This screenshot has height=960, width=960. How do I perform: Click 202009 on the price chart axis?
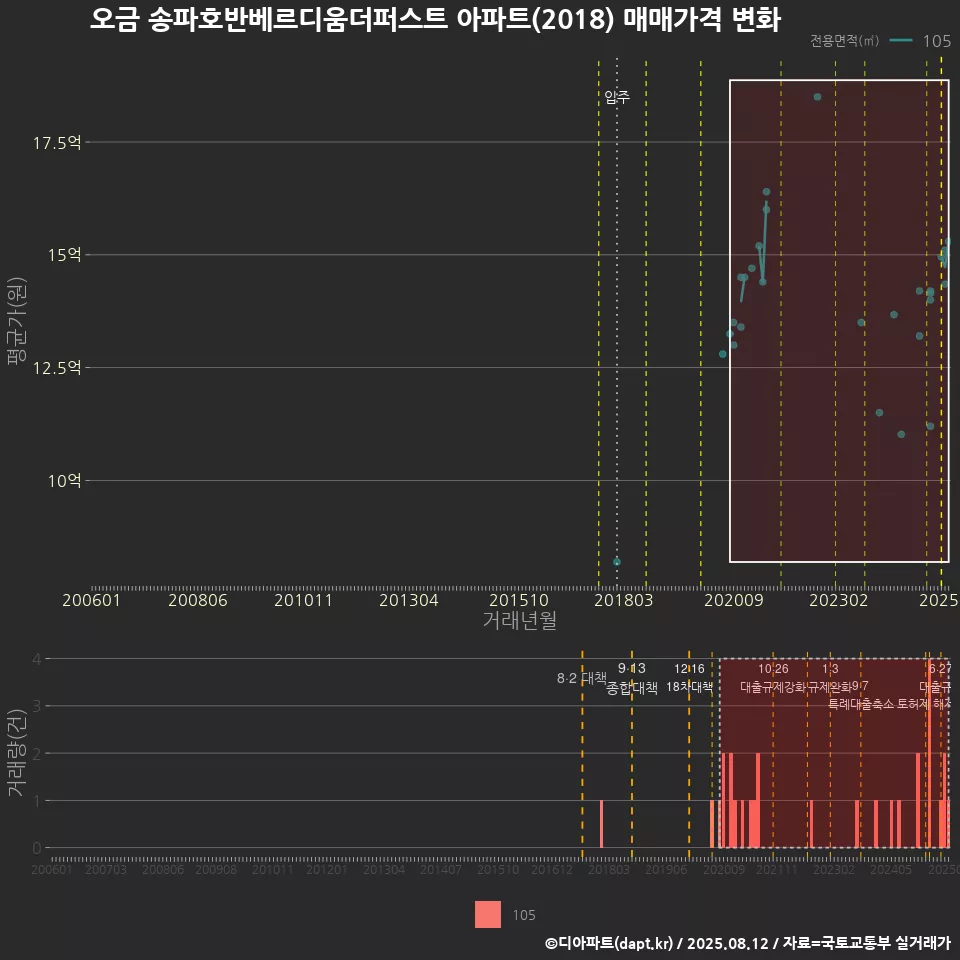pos(734,600)
